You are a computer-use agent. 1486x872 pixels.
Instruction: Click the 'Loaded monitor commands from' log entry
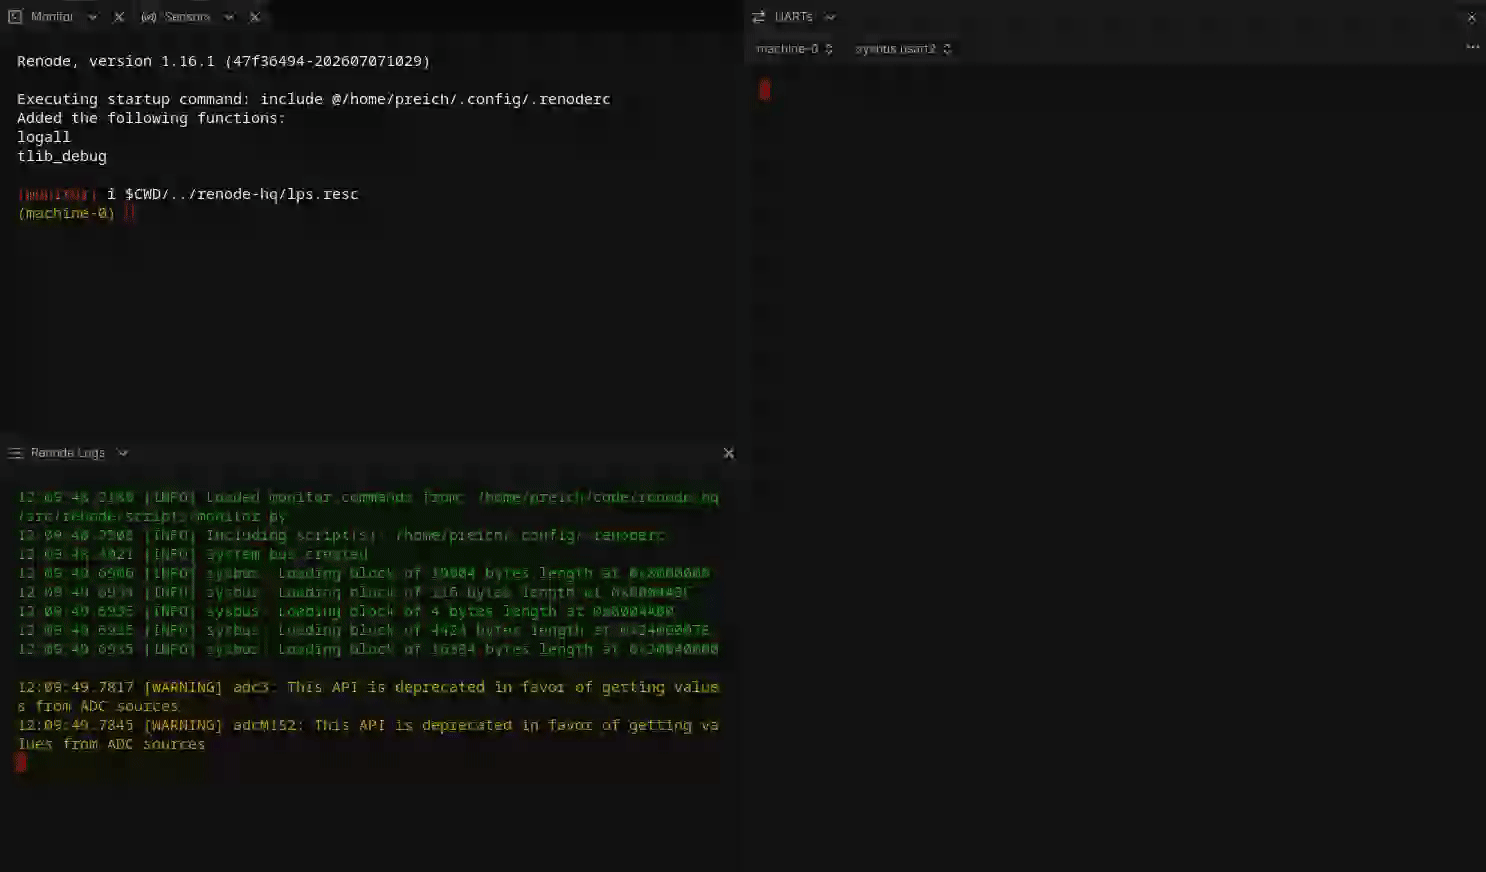pos(368,506)
